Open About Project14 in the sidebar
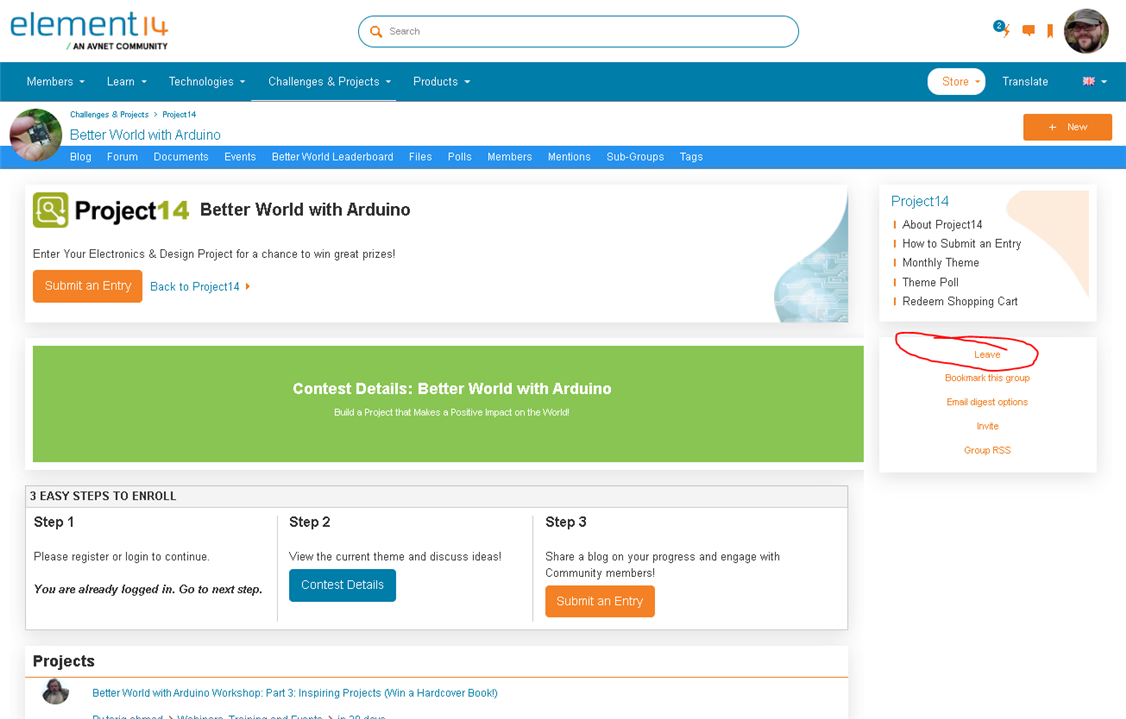The image size is (1126, 719). point(941,225)
